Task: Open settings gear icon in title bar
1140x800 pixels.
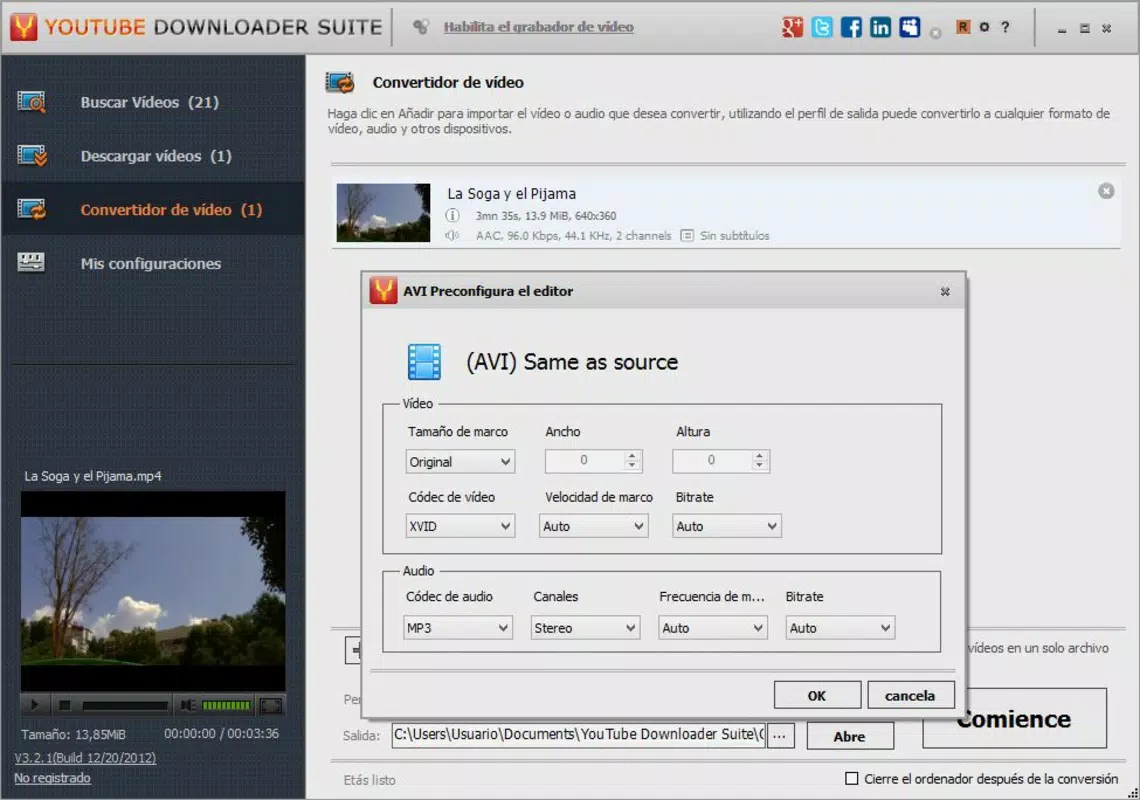Action: click(984, 27)
